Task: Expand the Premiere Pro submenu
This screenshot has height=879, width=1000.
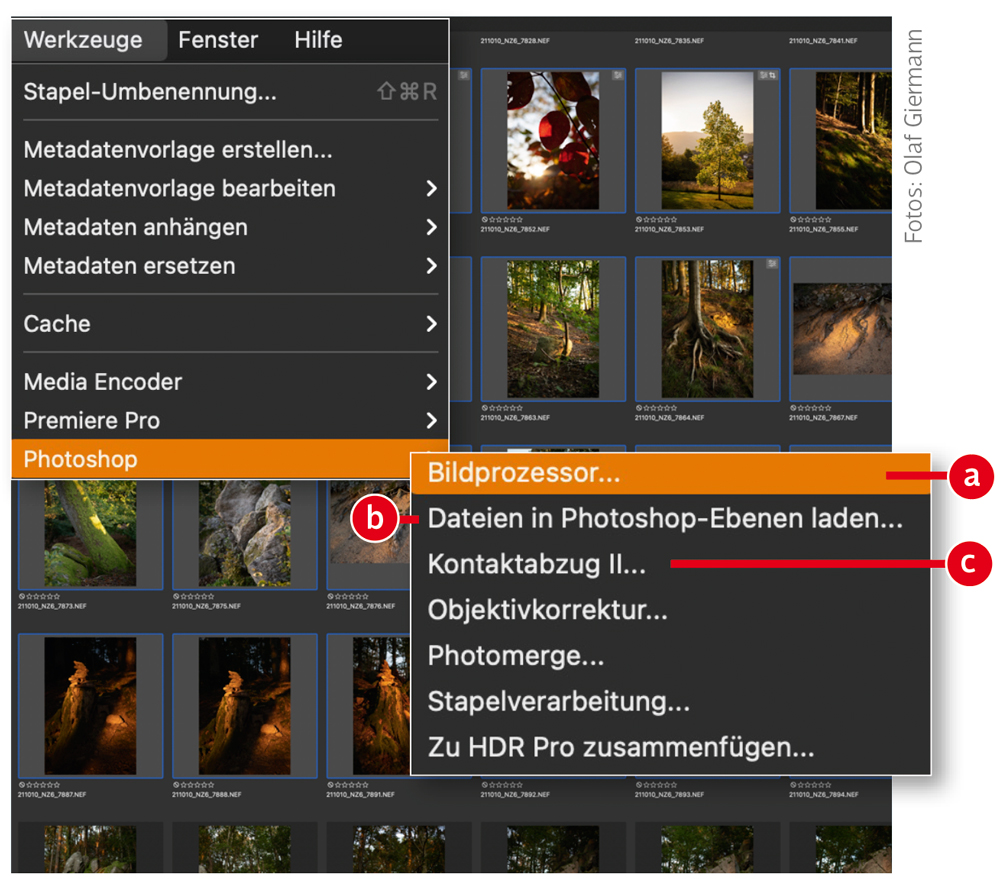Action: pos(230,420)
